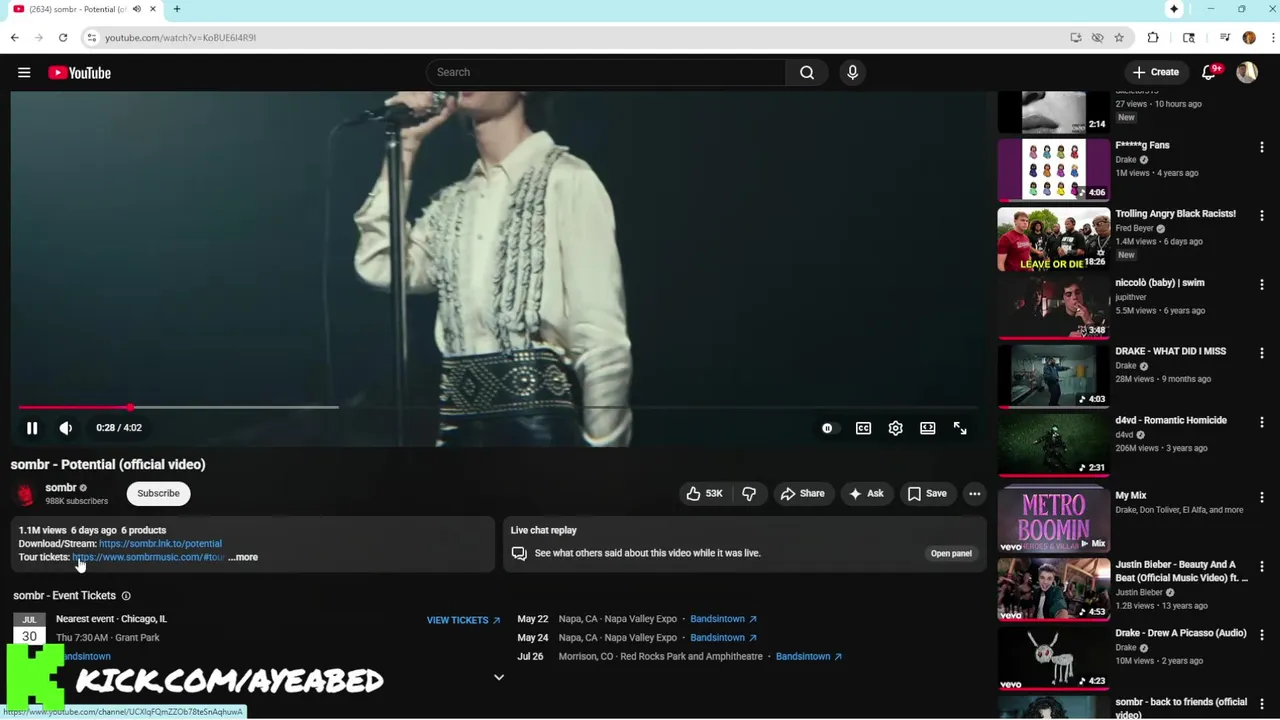Open Bandsintown link for May 22 Napa

[x=723, y=619]
